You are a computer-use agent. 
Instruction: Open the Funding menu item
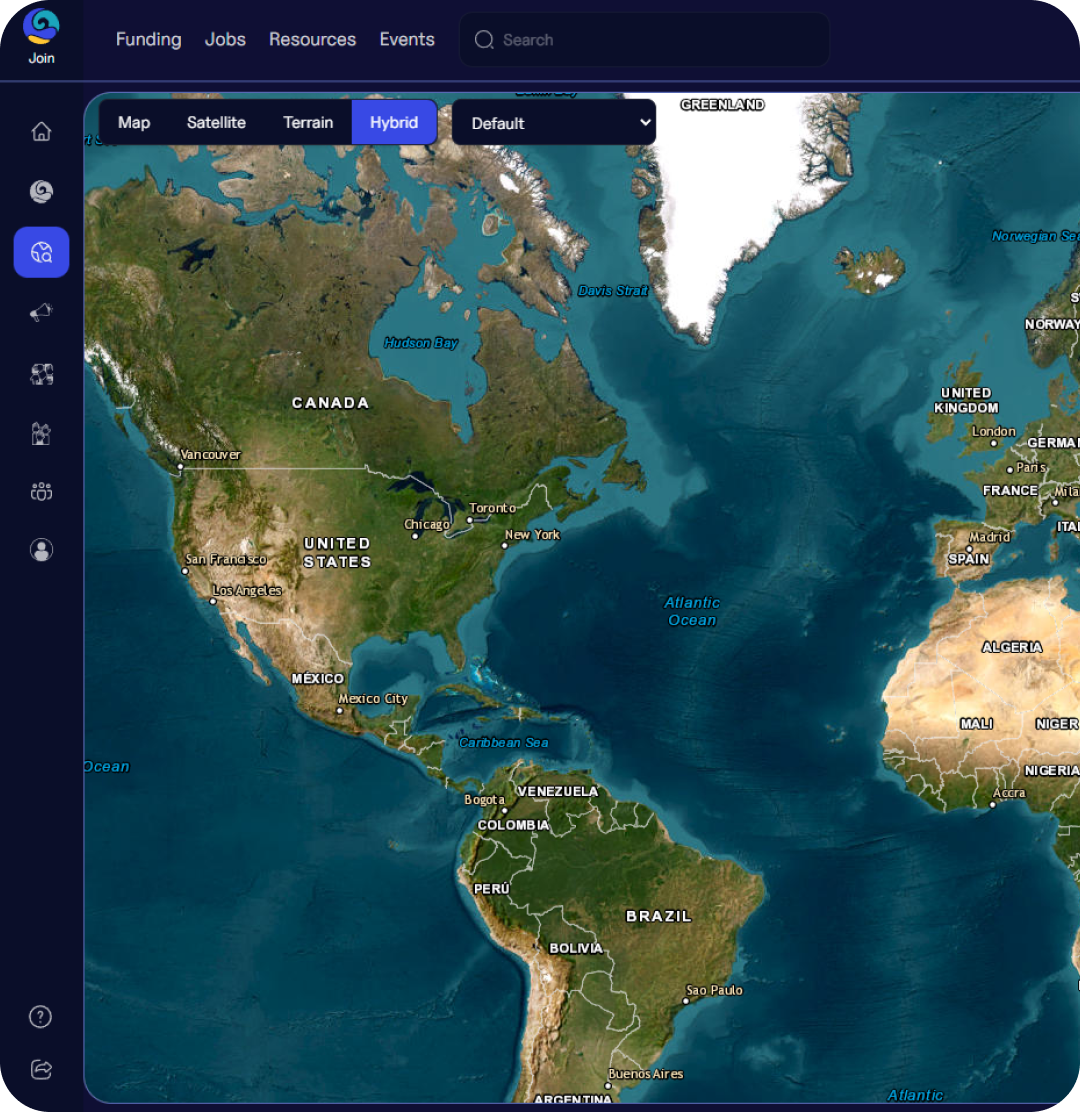[148, 39]
